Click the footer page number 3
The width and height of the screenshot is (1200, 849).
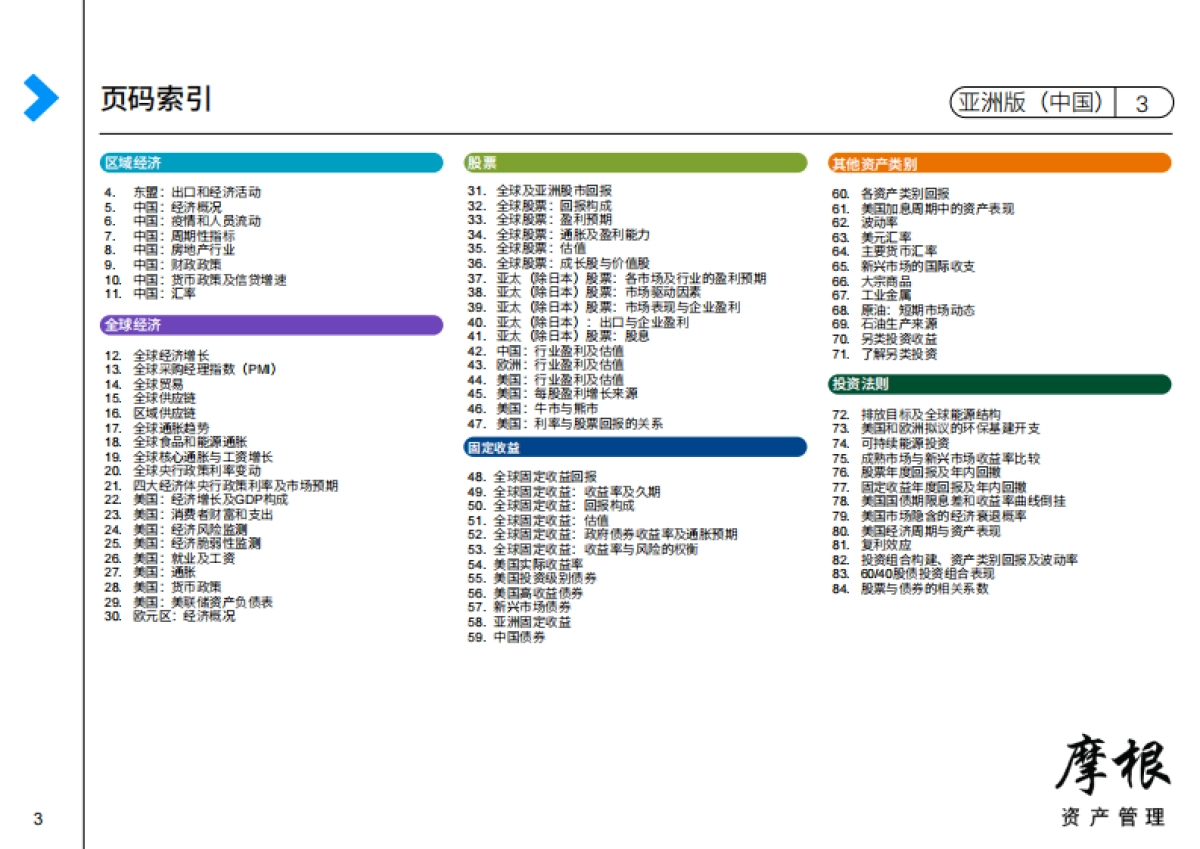38,820
